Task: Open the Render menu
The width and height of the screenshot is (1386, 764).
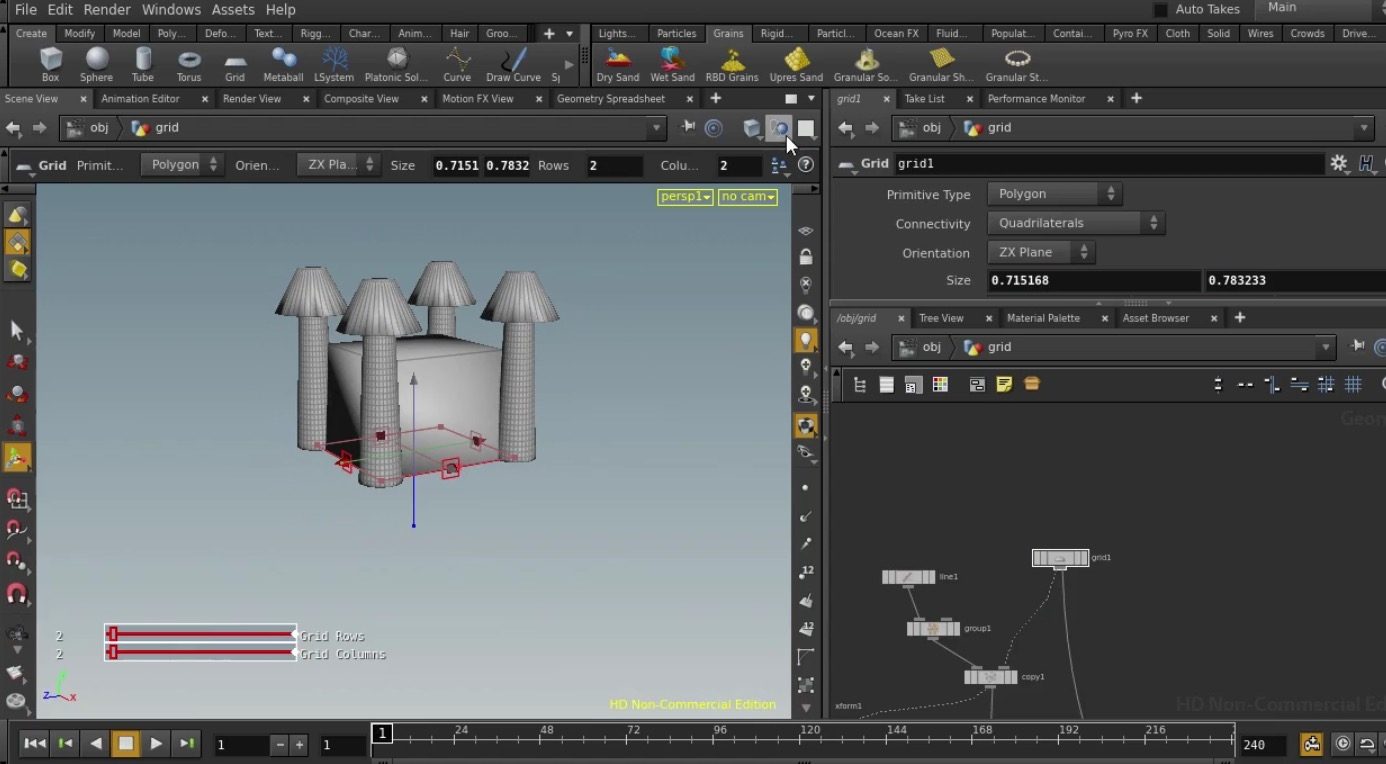Action: (107, 9)
